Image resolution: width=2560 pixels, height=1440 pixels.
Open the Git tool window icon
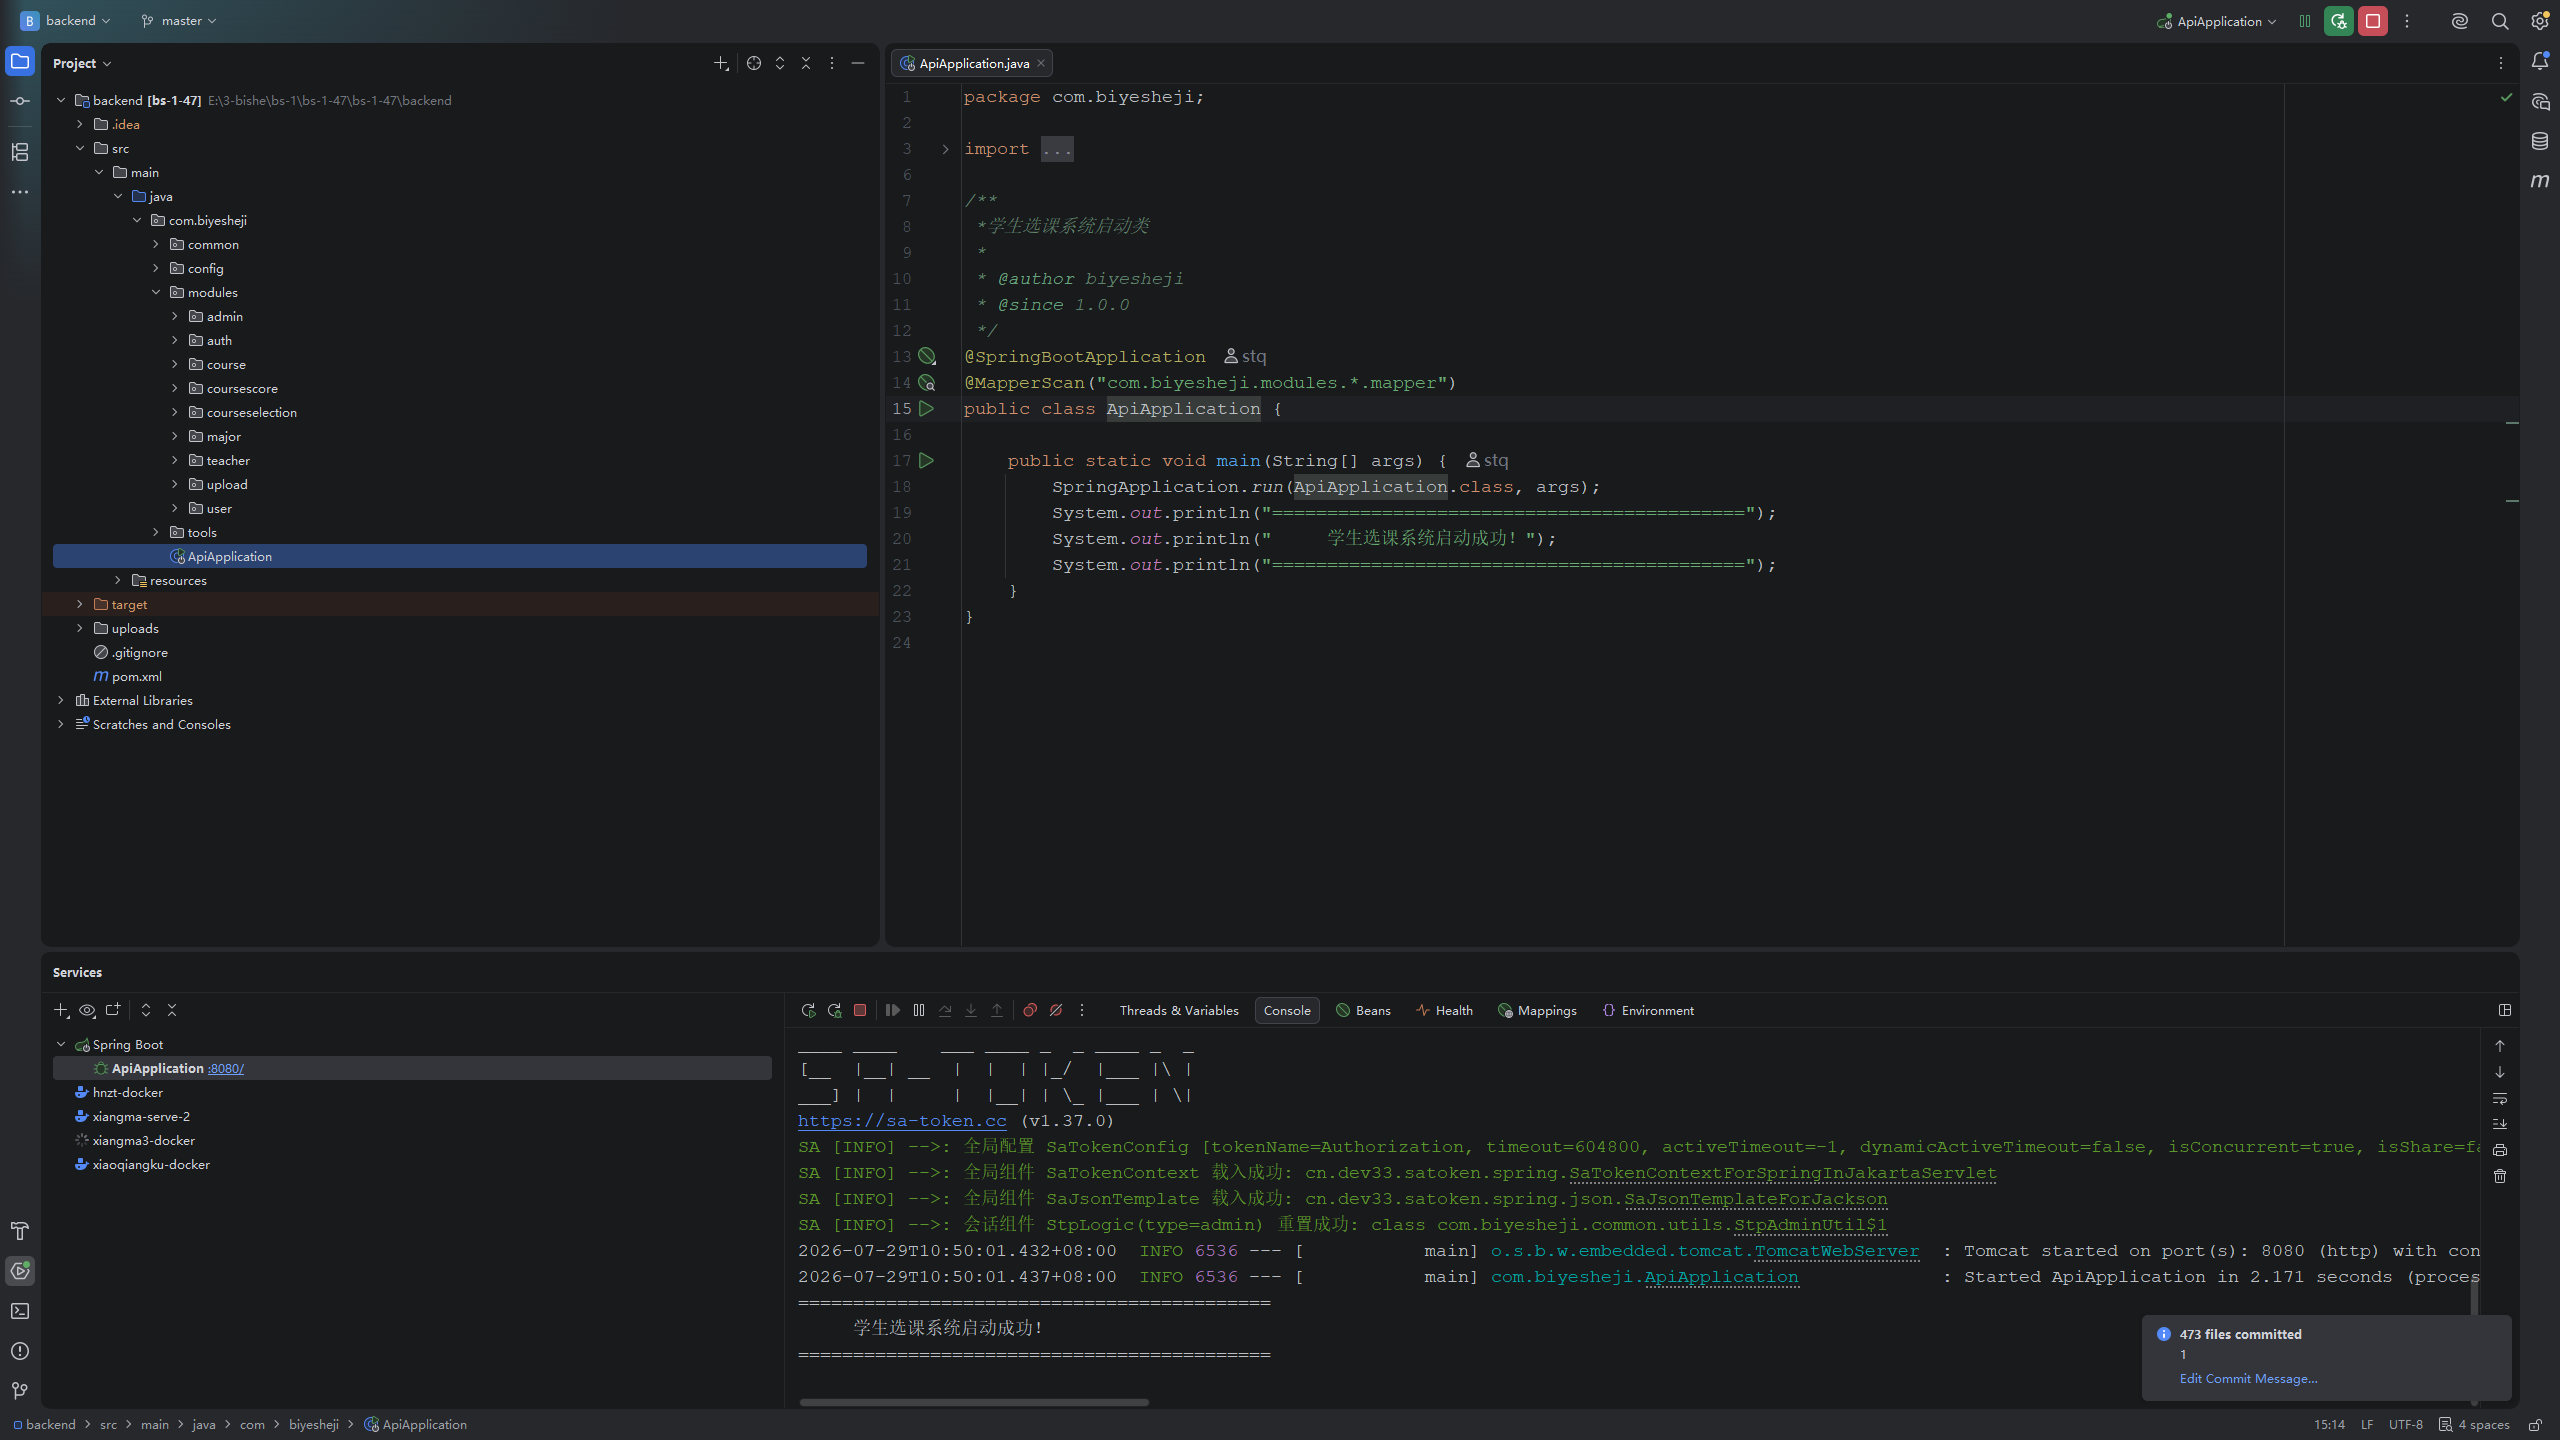click(20, 1391)
